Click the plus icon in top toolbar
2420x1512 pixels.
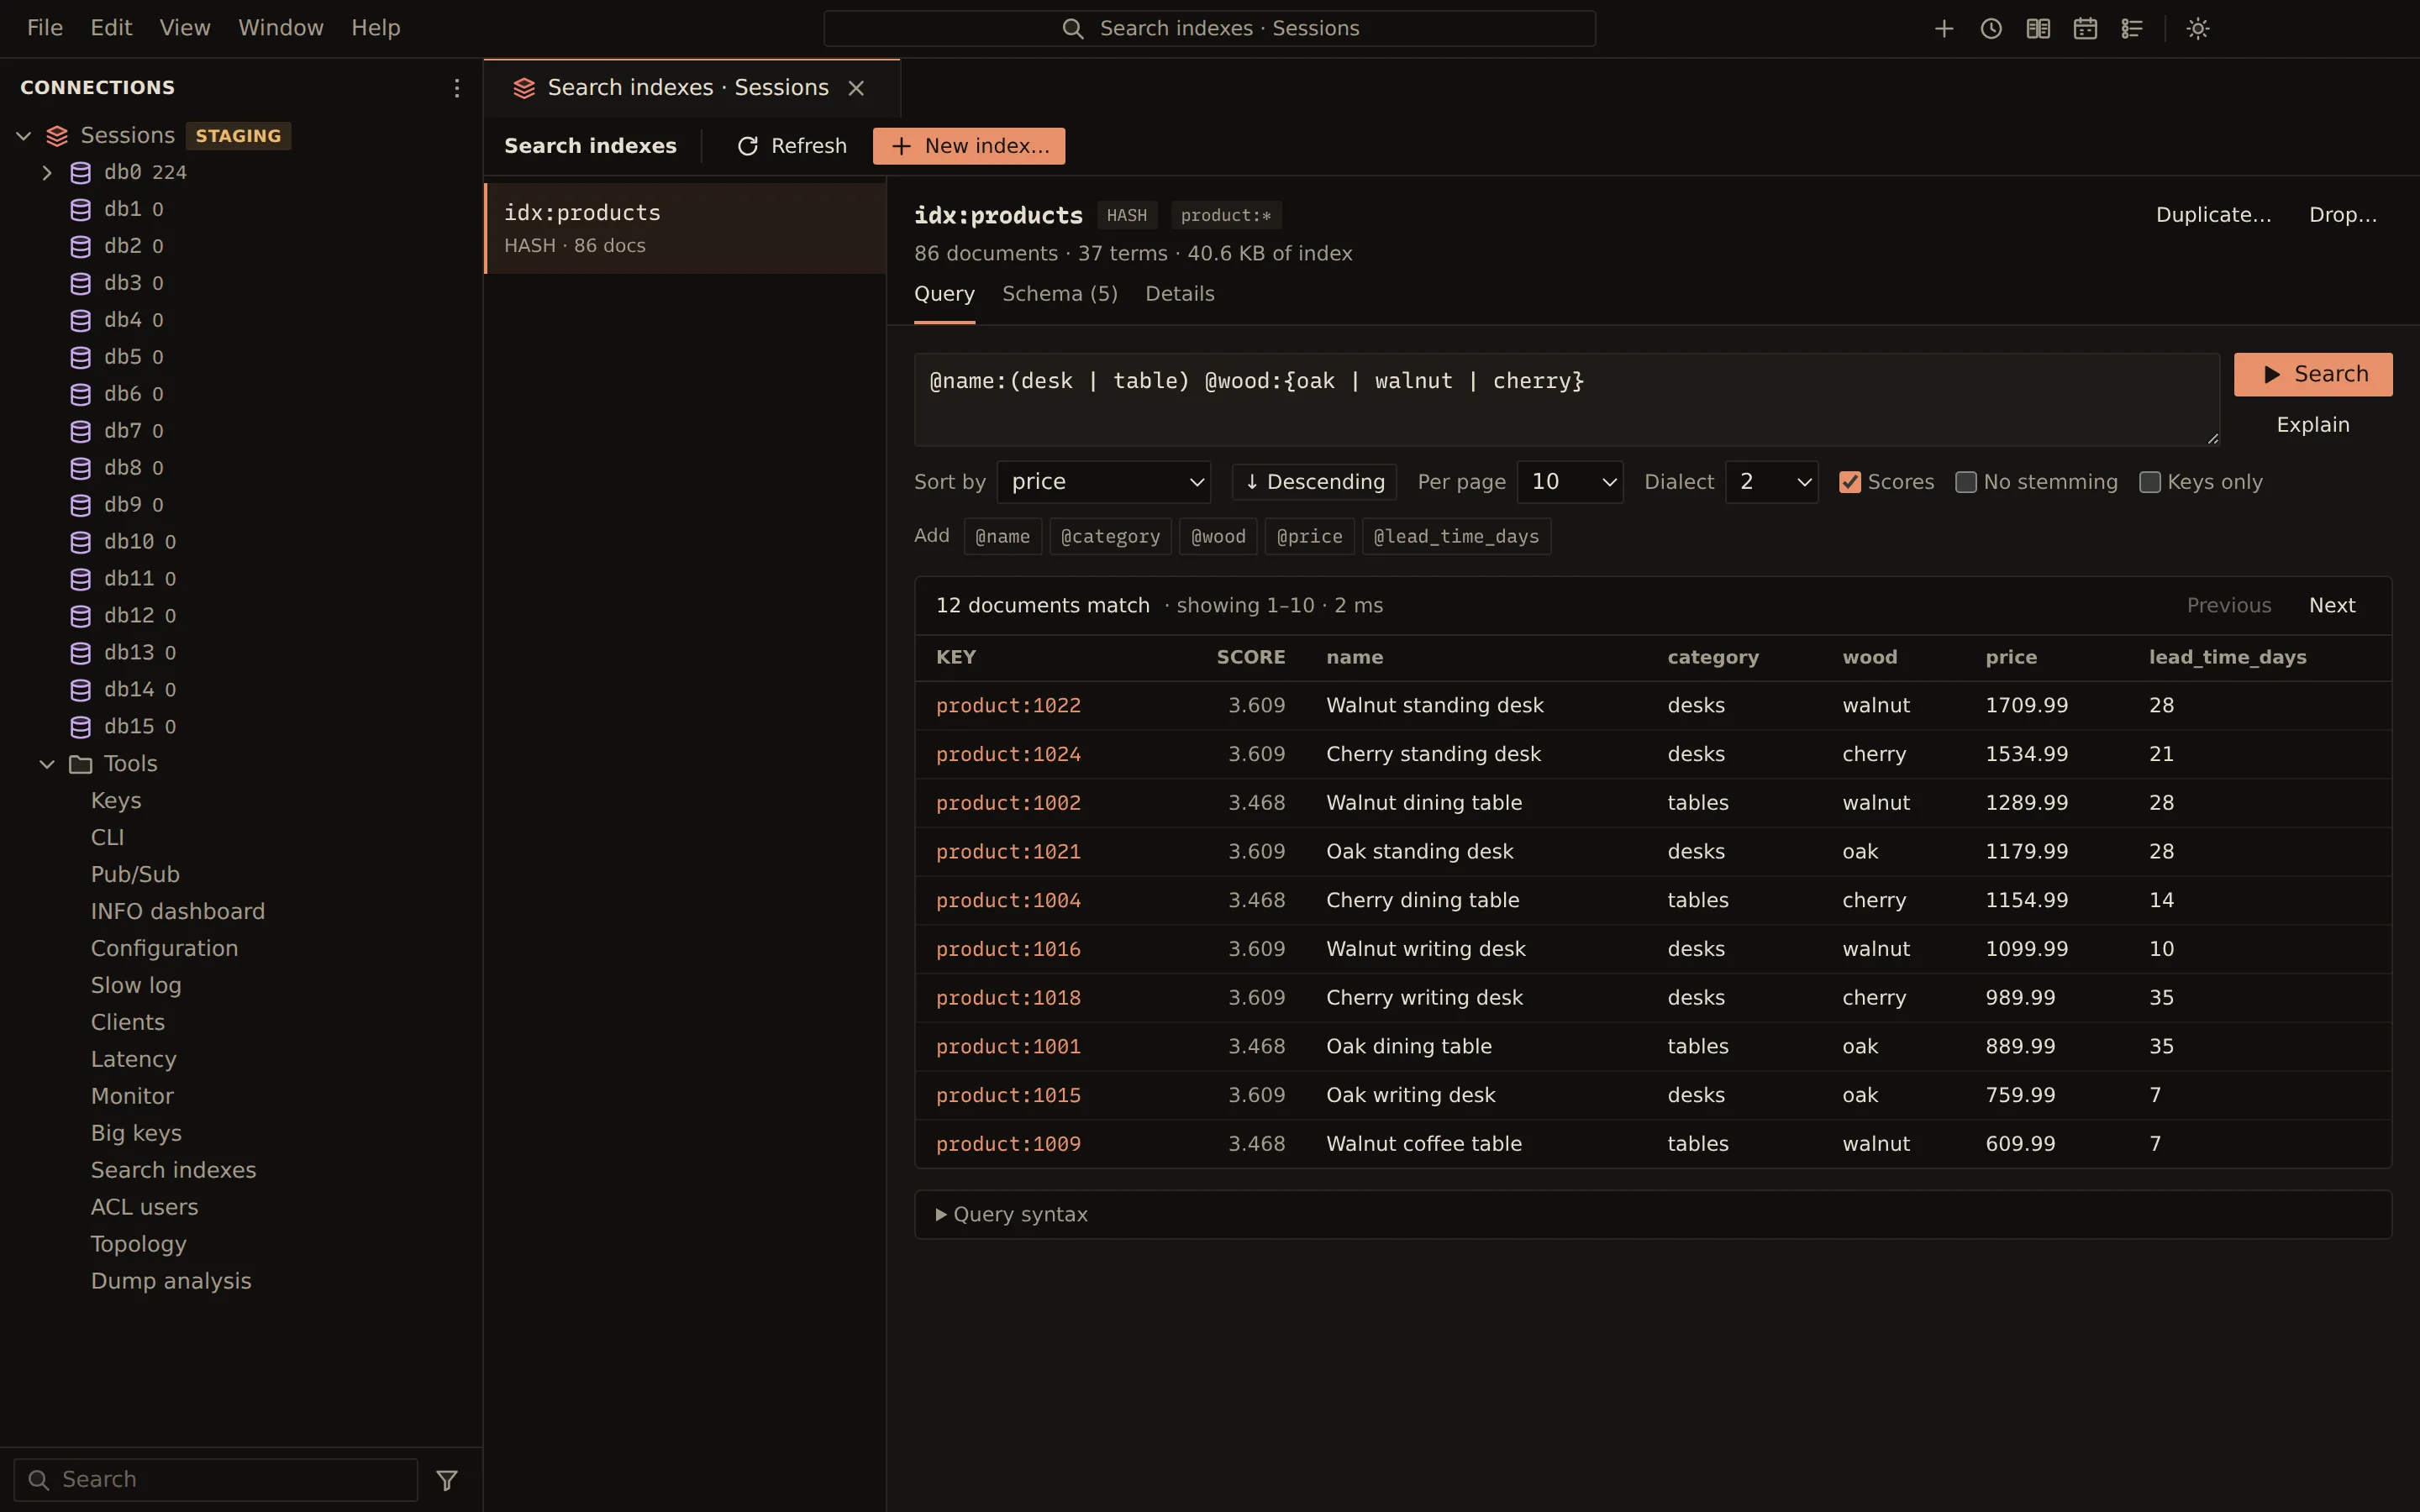coord(1944,29)
